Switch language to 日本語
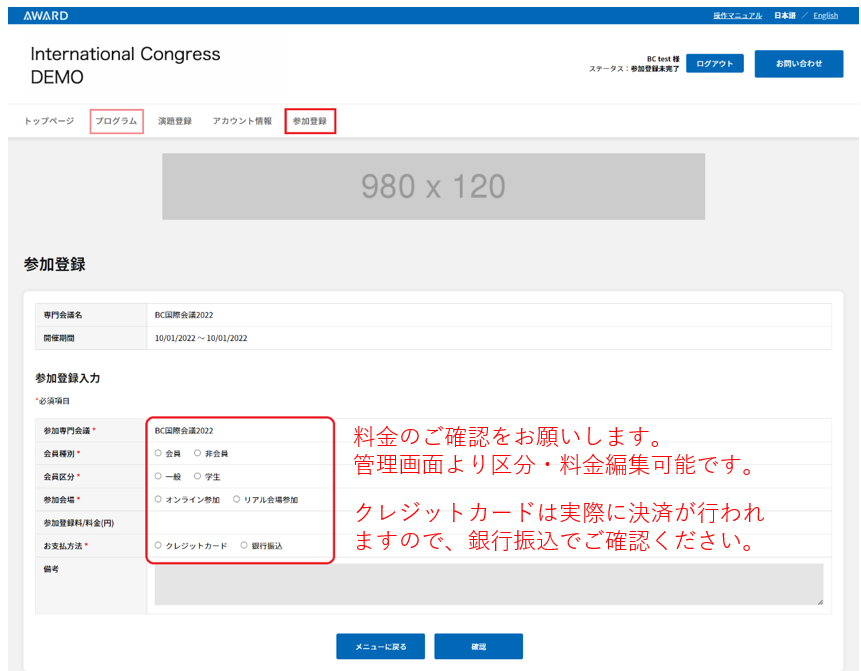Screen dimensions: 861x671 tap(784, 16)
